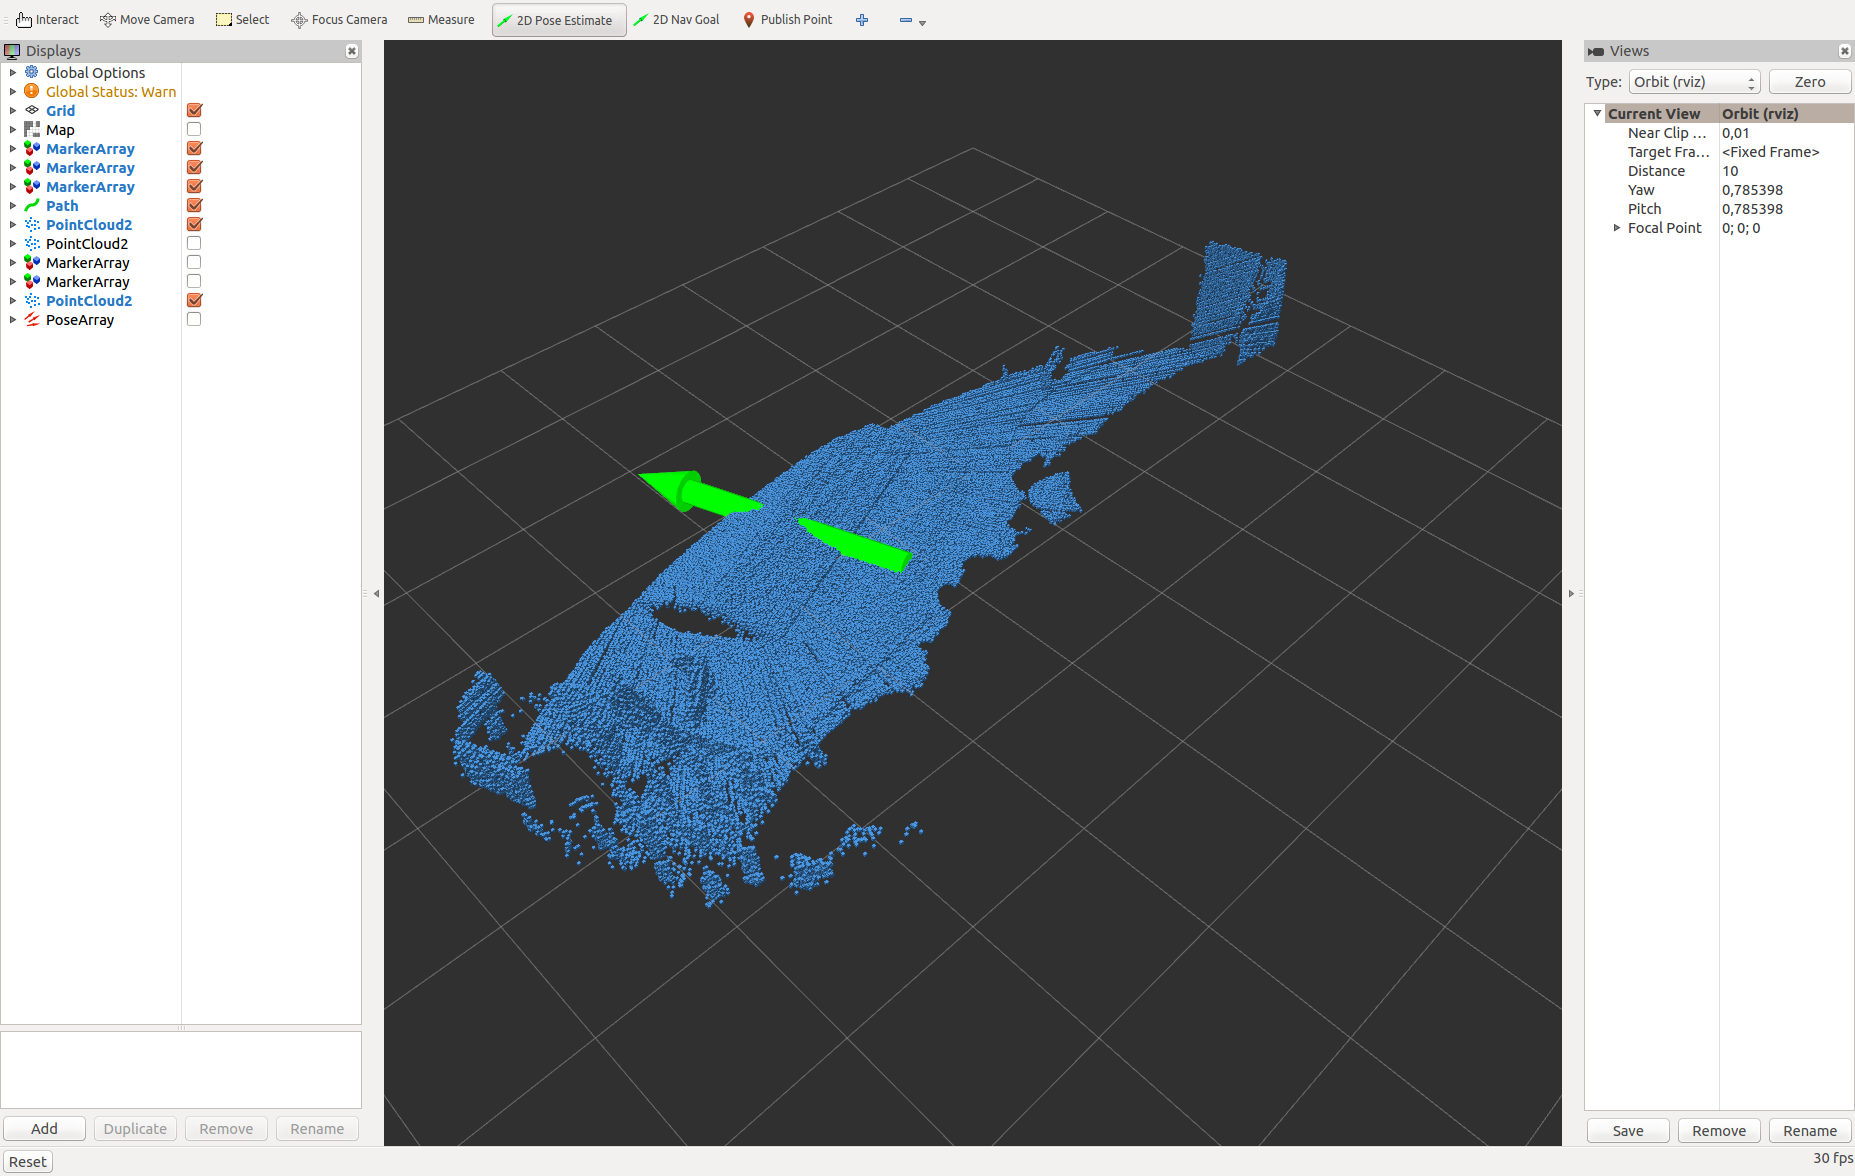The image size is (1855, 1176).
Task: Choose the Focus Camera tool
Action: click(x=339, y=20)
